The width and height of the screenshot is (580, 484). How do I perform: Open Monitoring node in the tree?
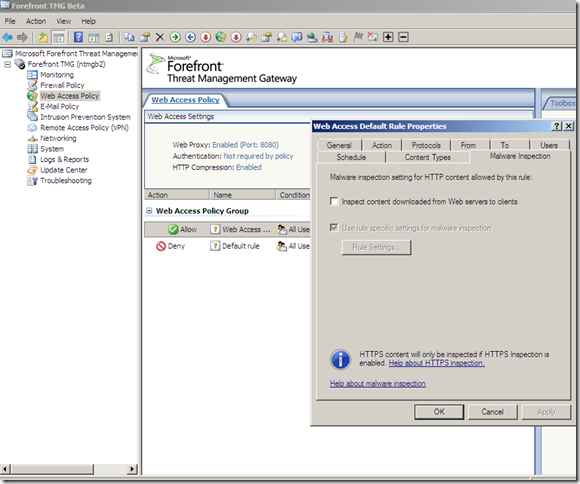[57, 75]
